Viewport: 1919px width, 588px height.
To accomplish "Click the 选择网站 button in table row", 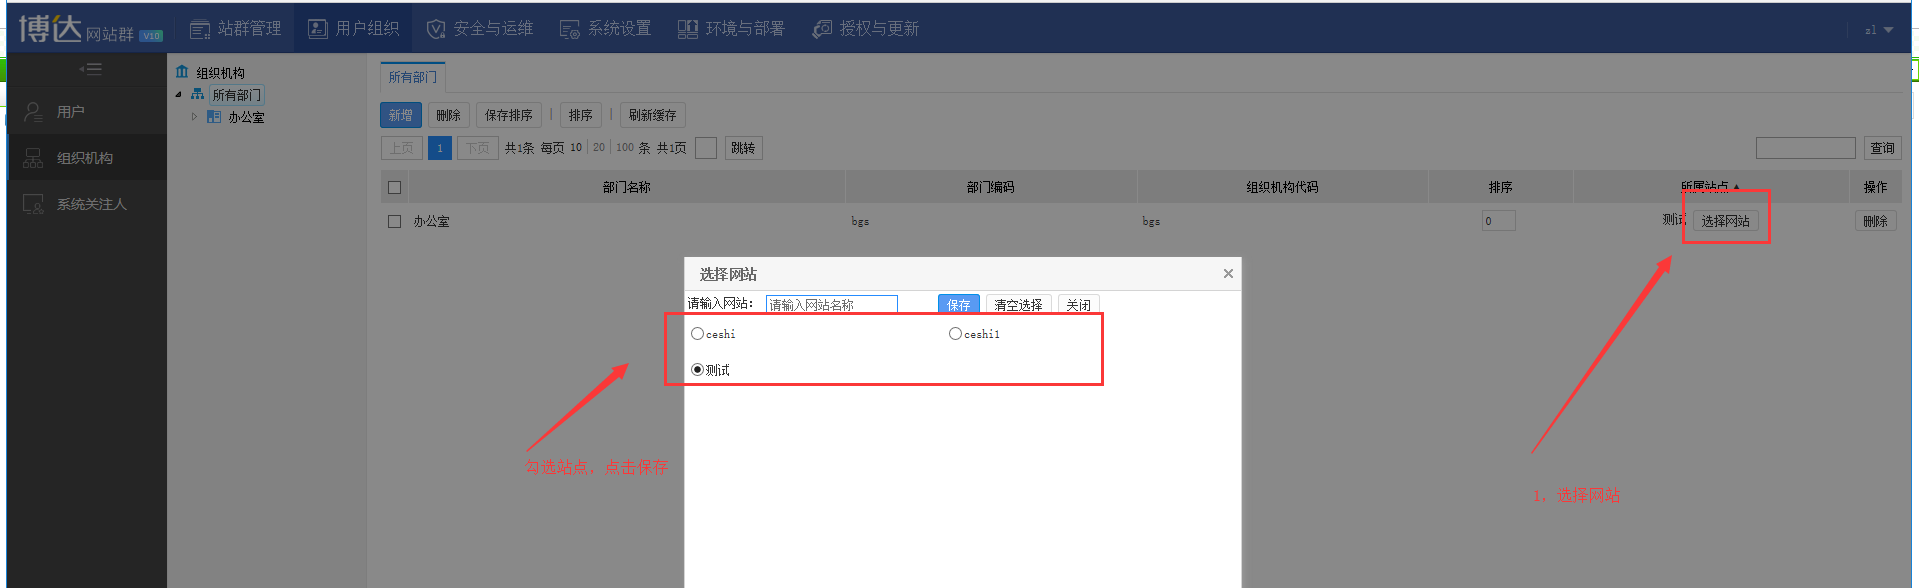I will point(1725,221).
